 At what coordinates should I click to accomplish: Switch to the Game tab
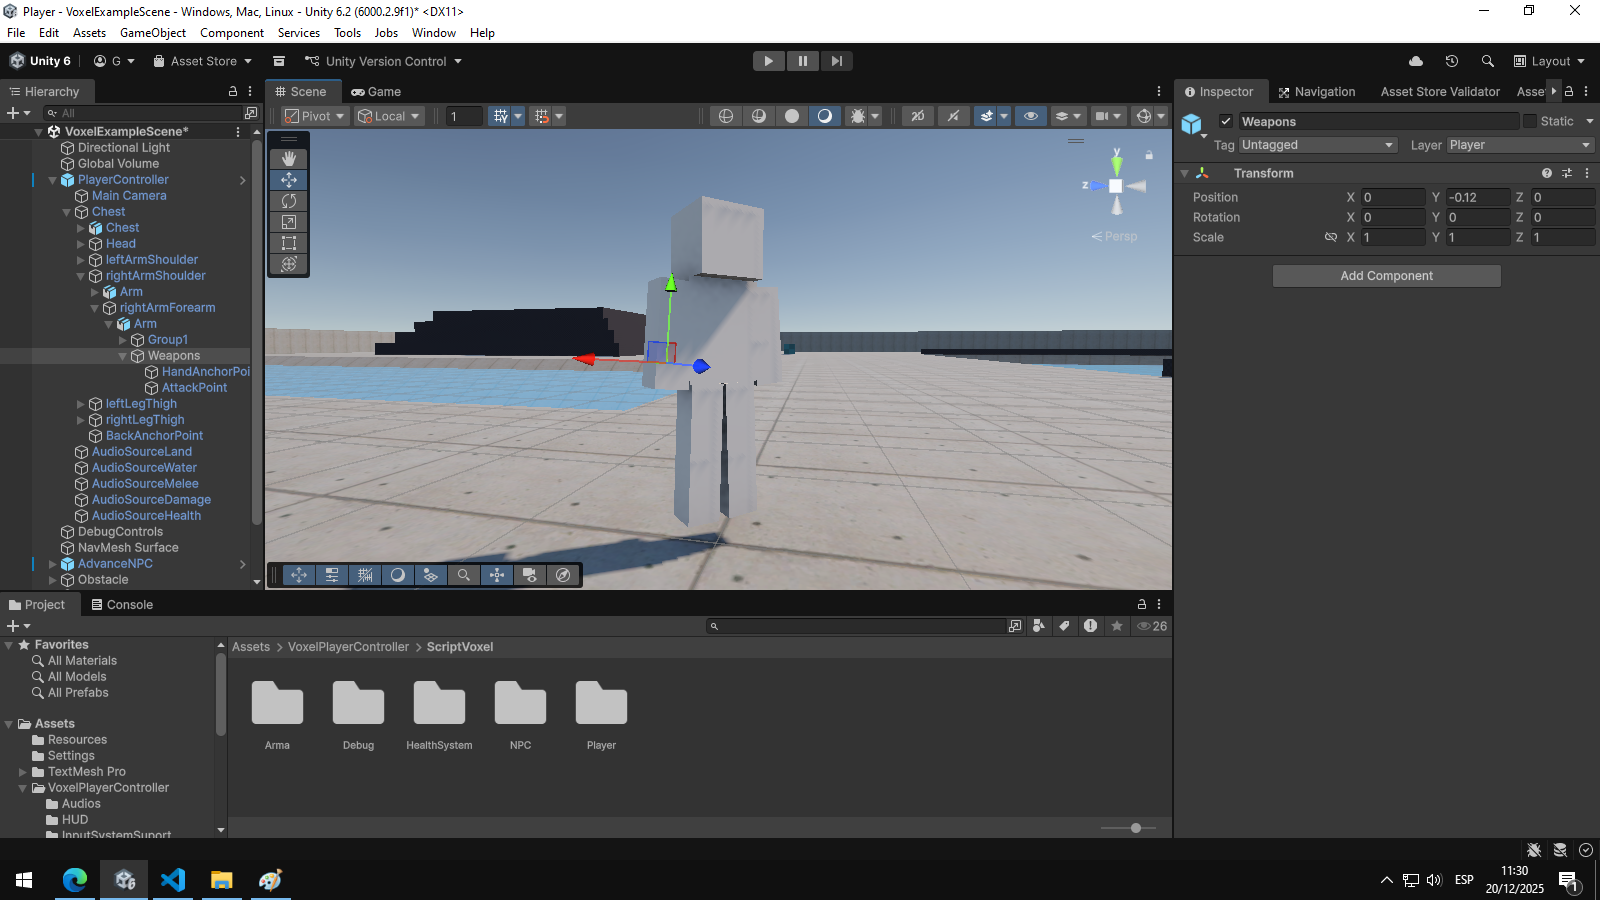click(376, 91)
